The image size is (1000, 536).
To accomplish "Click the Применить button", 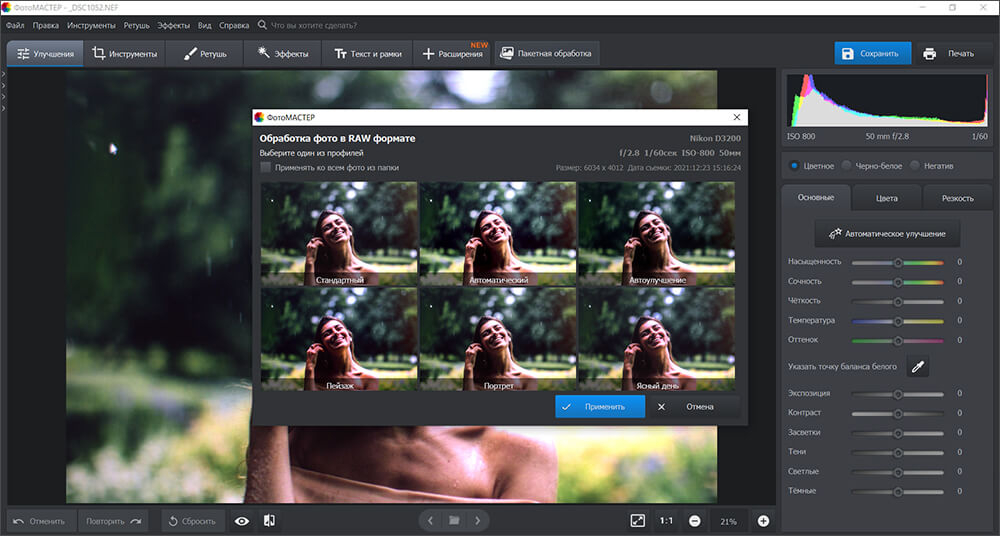I will coord(599,406).
